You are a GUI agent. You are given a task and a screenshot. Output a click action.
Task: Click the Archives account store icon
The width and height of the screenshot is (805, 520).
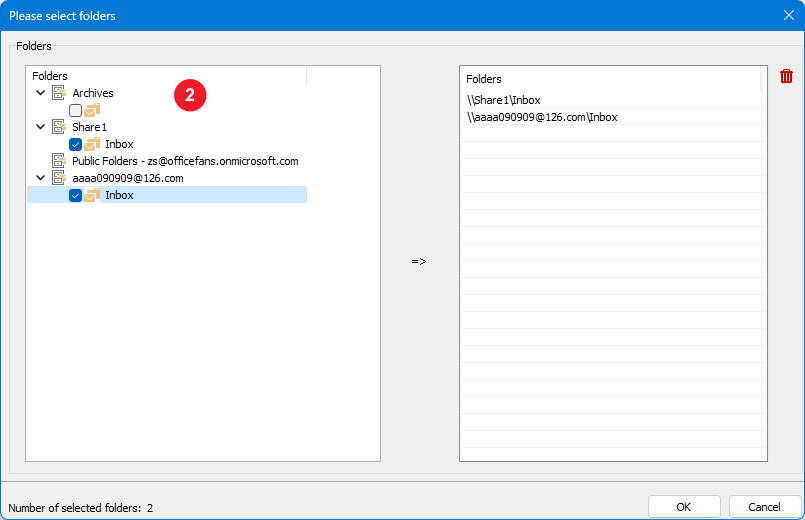tap(59, 93)
